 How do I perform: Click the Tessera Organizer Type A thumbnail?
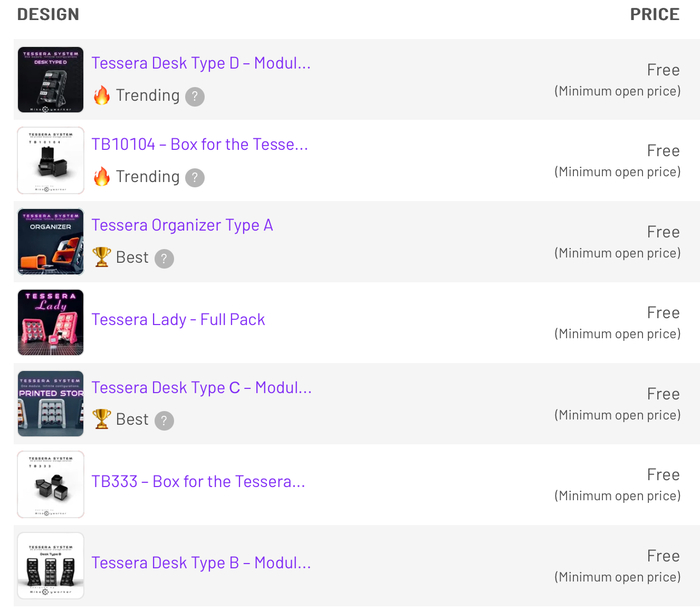[x=51, y=241]
